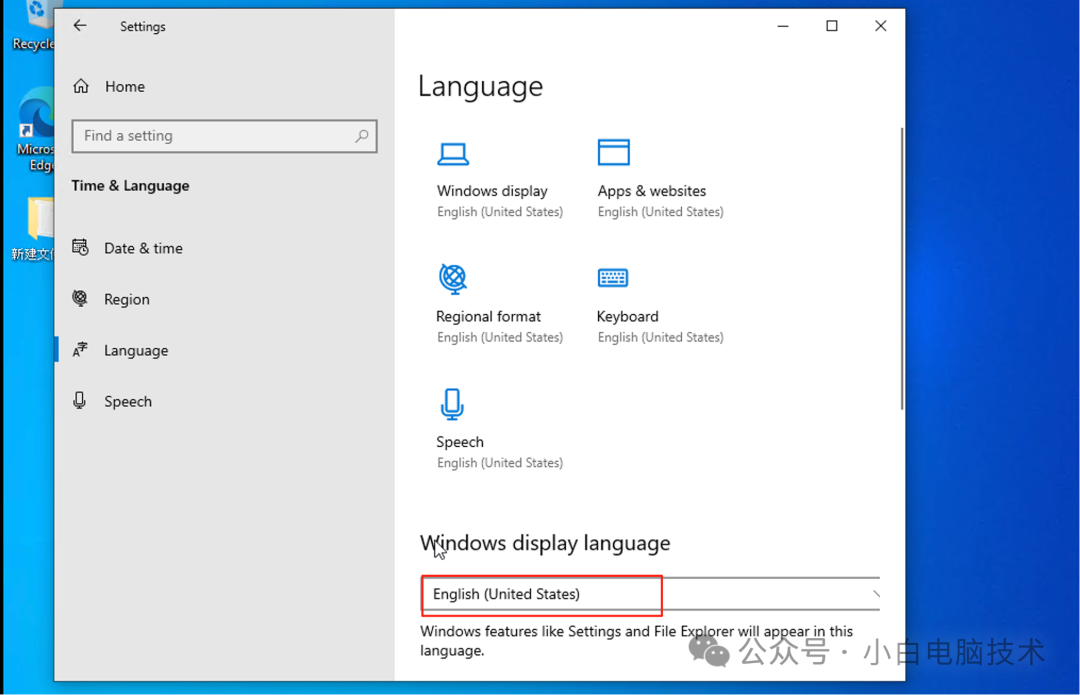The width and height of the screenshot is (1080, 695).
Task: Click the large Speech microphone tile icon
Action: [453, 404]
